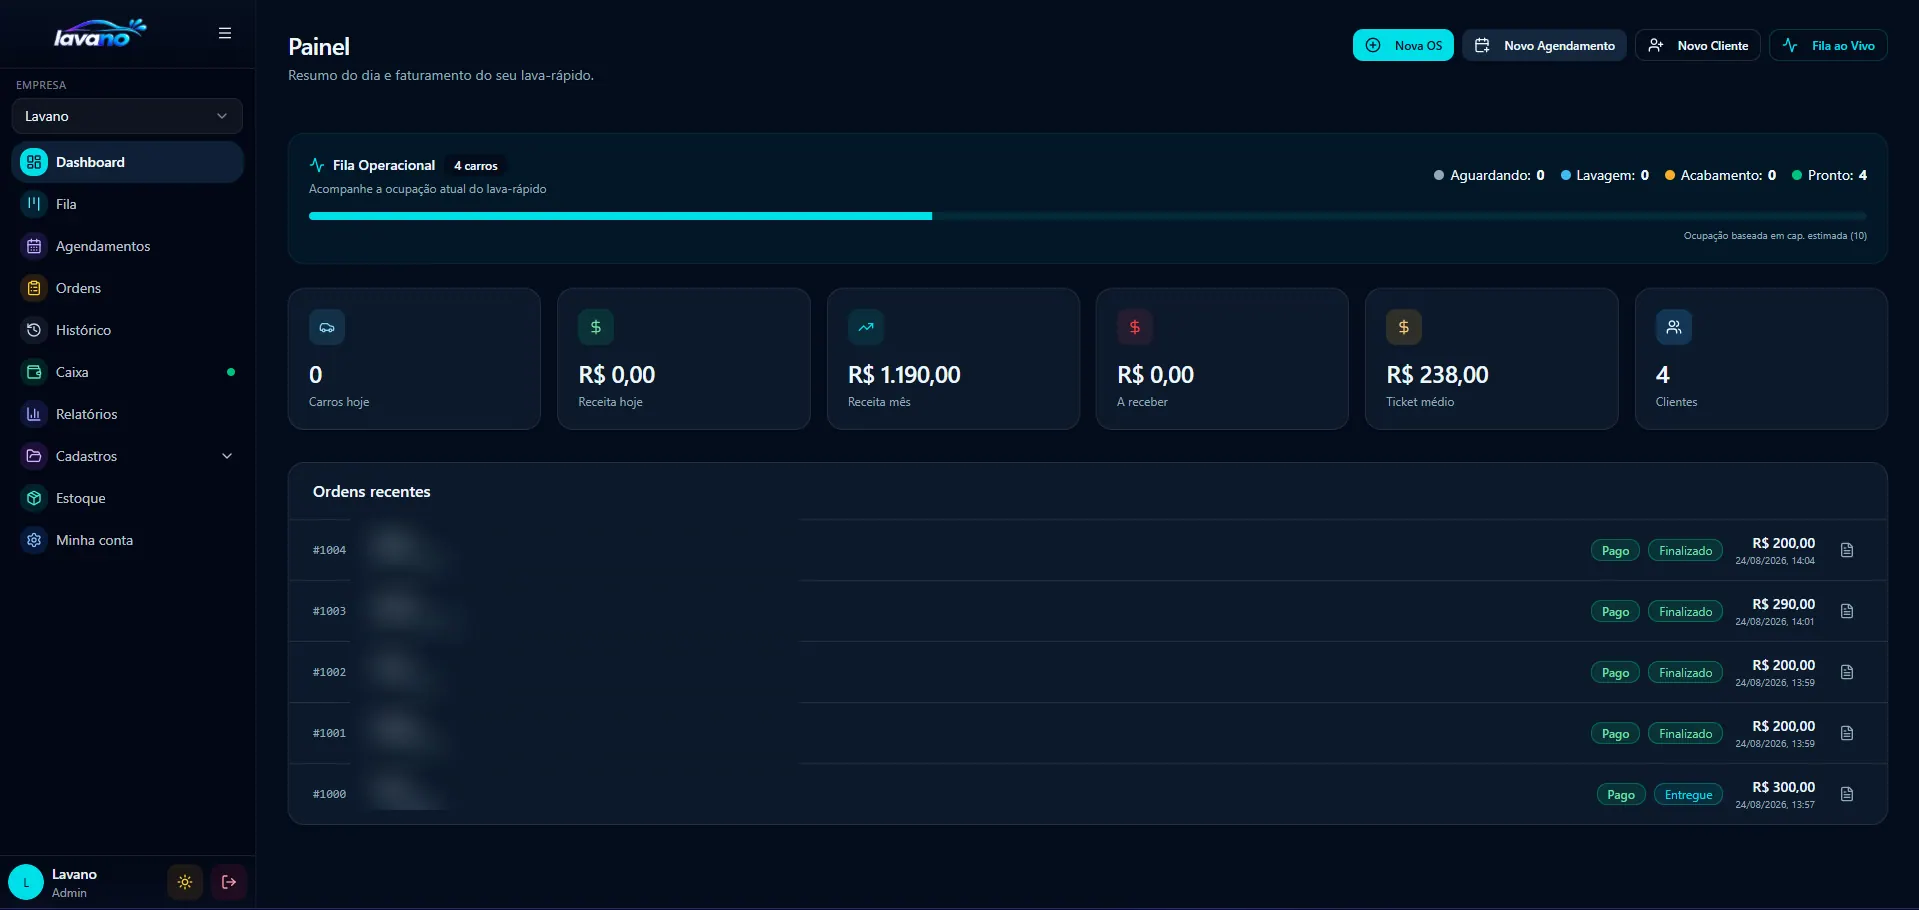1919x910 pixels.
Task: Open document icon for order #1004
Action: pyautogui.click(x=1847, y=550)
